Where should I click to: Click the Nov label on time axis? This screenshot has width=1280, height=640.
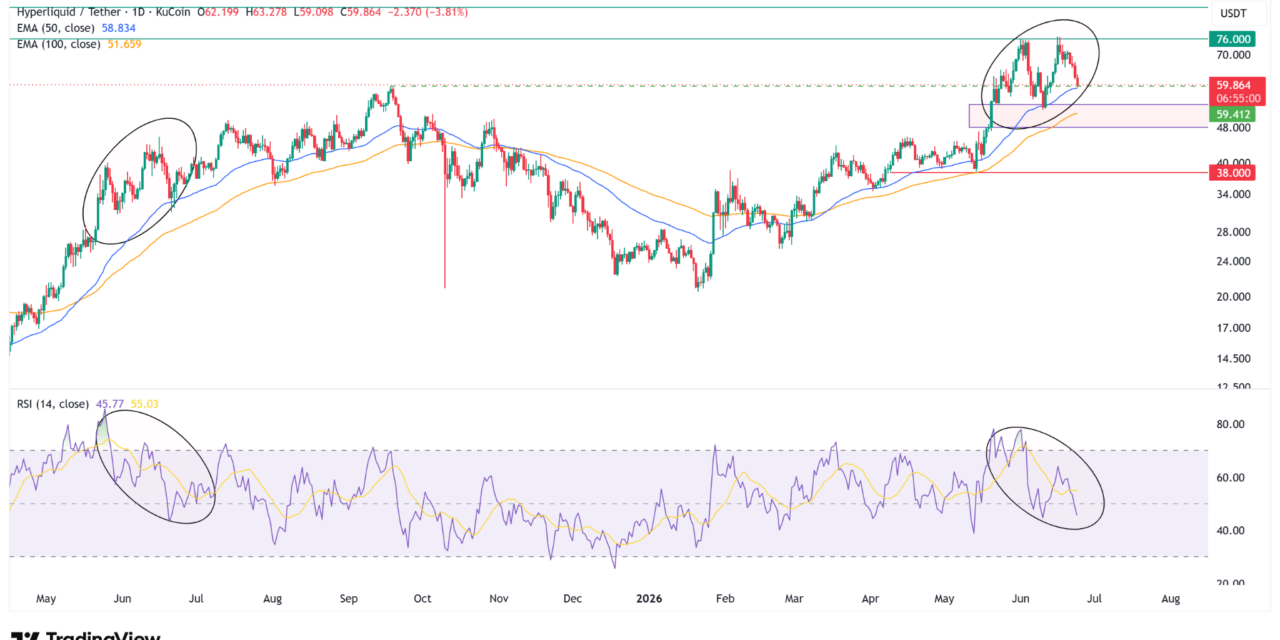click(x=498, y=599)
